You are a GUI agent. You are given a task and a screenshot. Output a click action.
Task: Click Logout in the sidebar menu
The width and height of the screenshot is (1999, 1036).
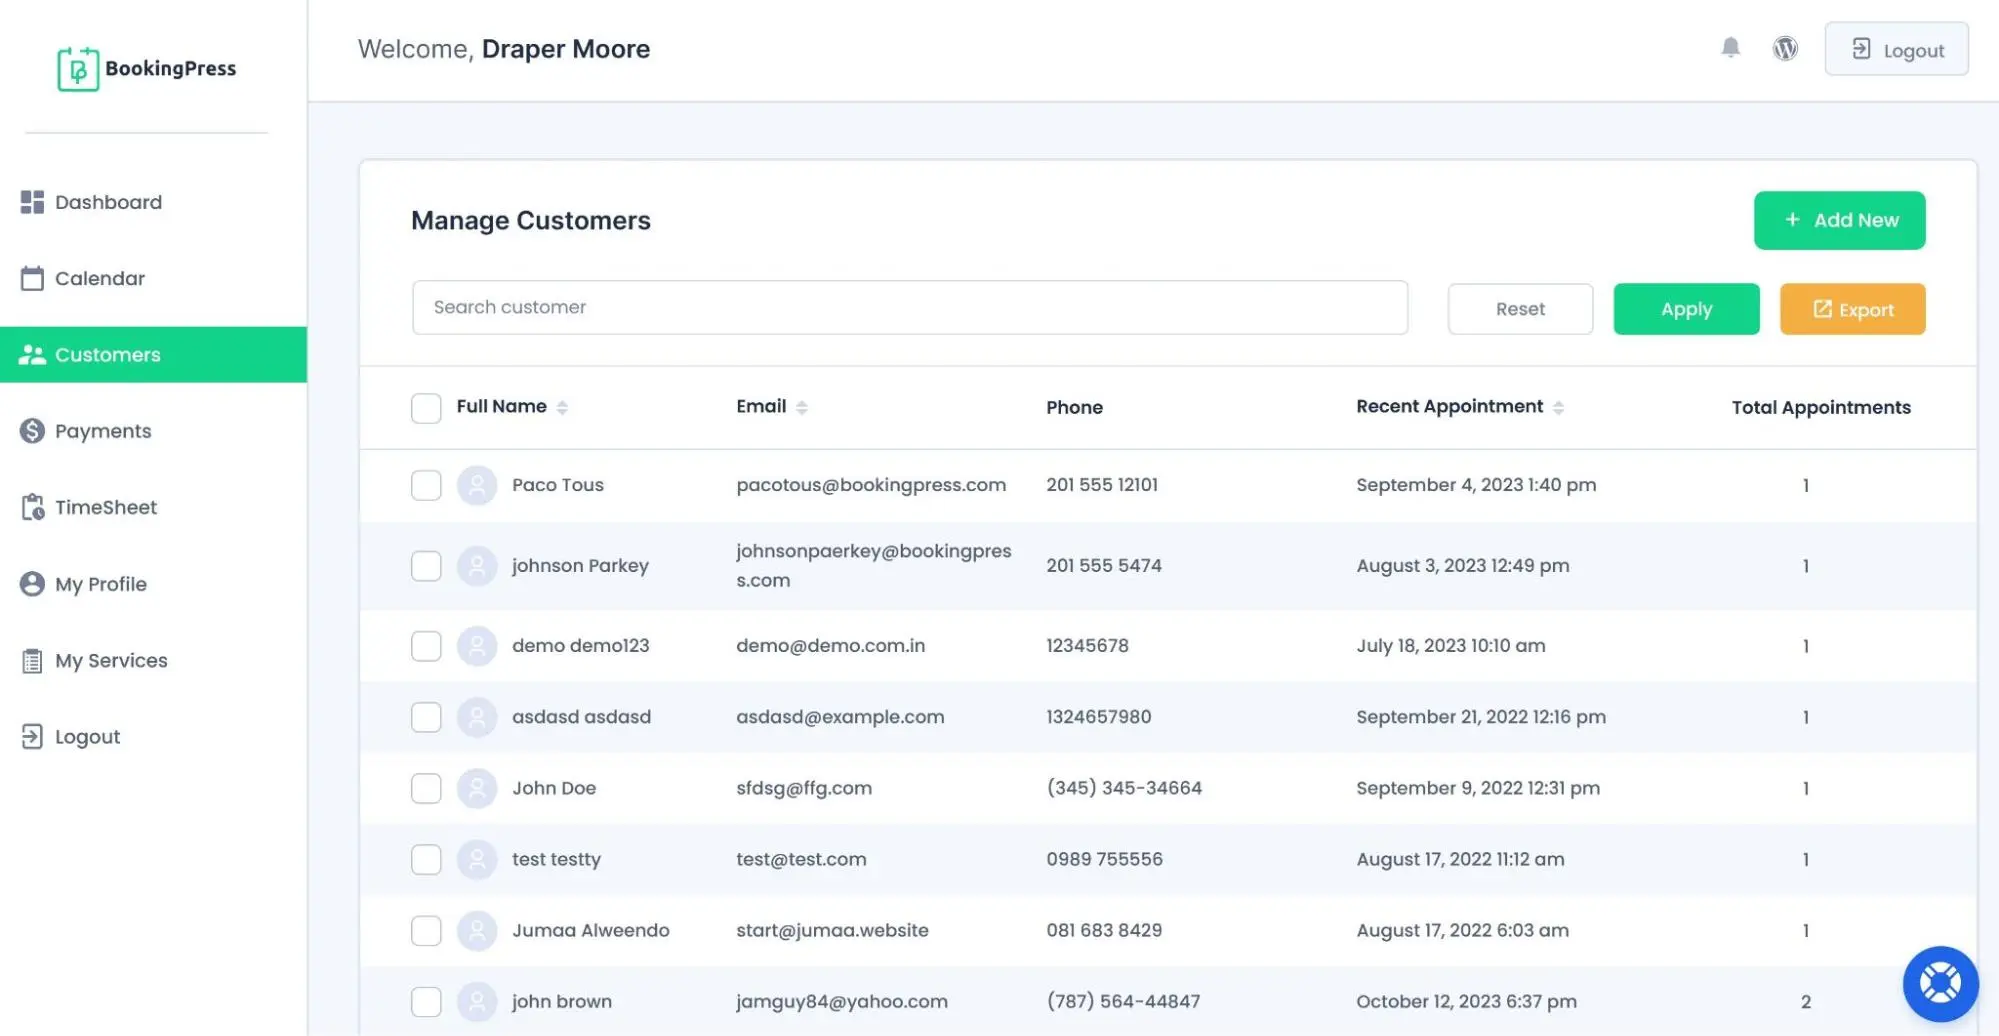pyautogui.click(x=87, y=737)
